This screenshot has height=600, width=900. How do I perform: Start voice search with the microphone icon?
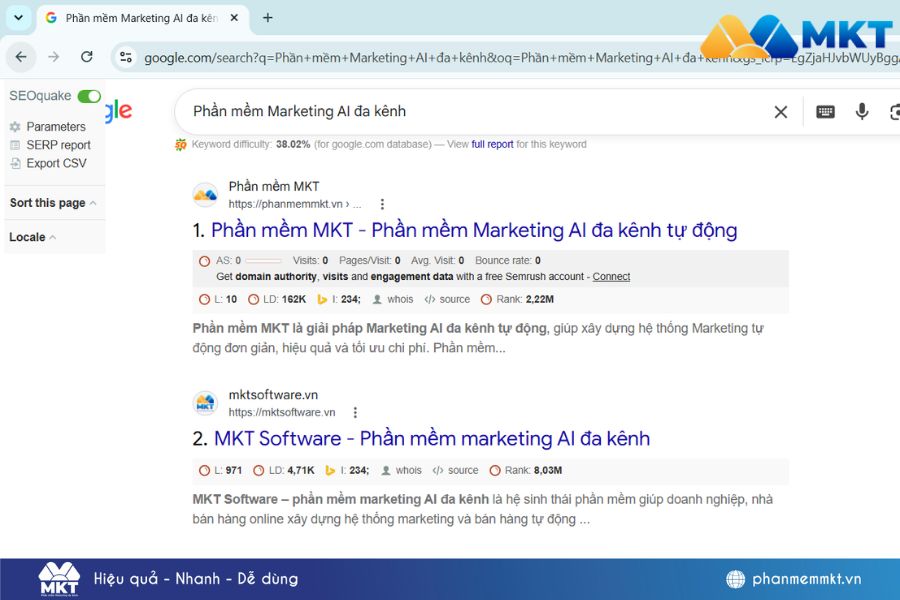[862, 111]
